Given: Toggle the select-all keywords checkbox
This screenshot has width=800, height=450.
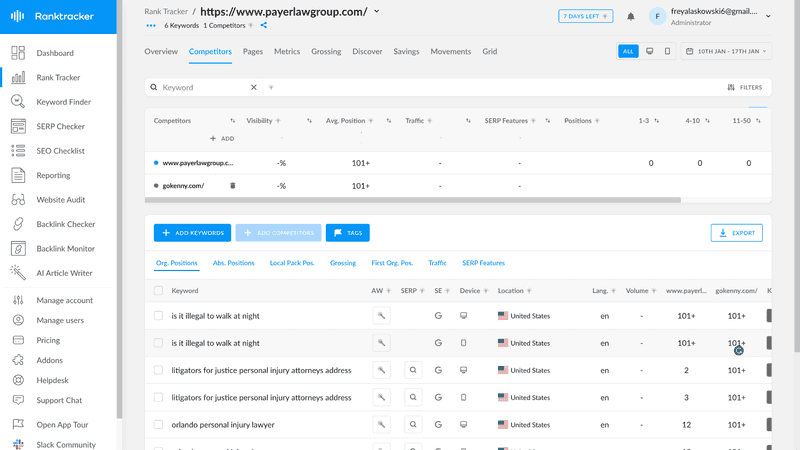Looking at the screenshot, I should pyautogui.click(x=158, y=291).
